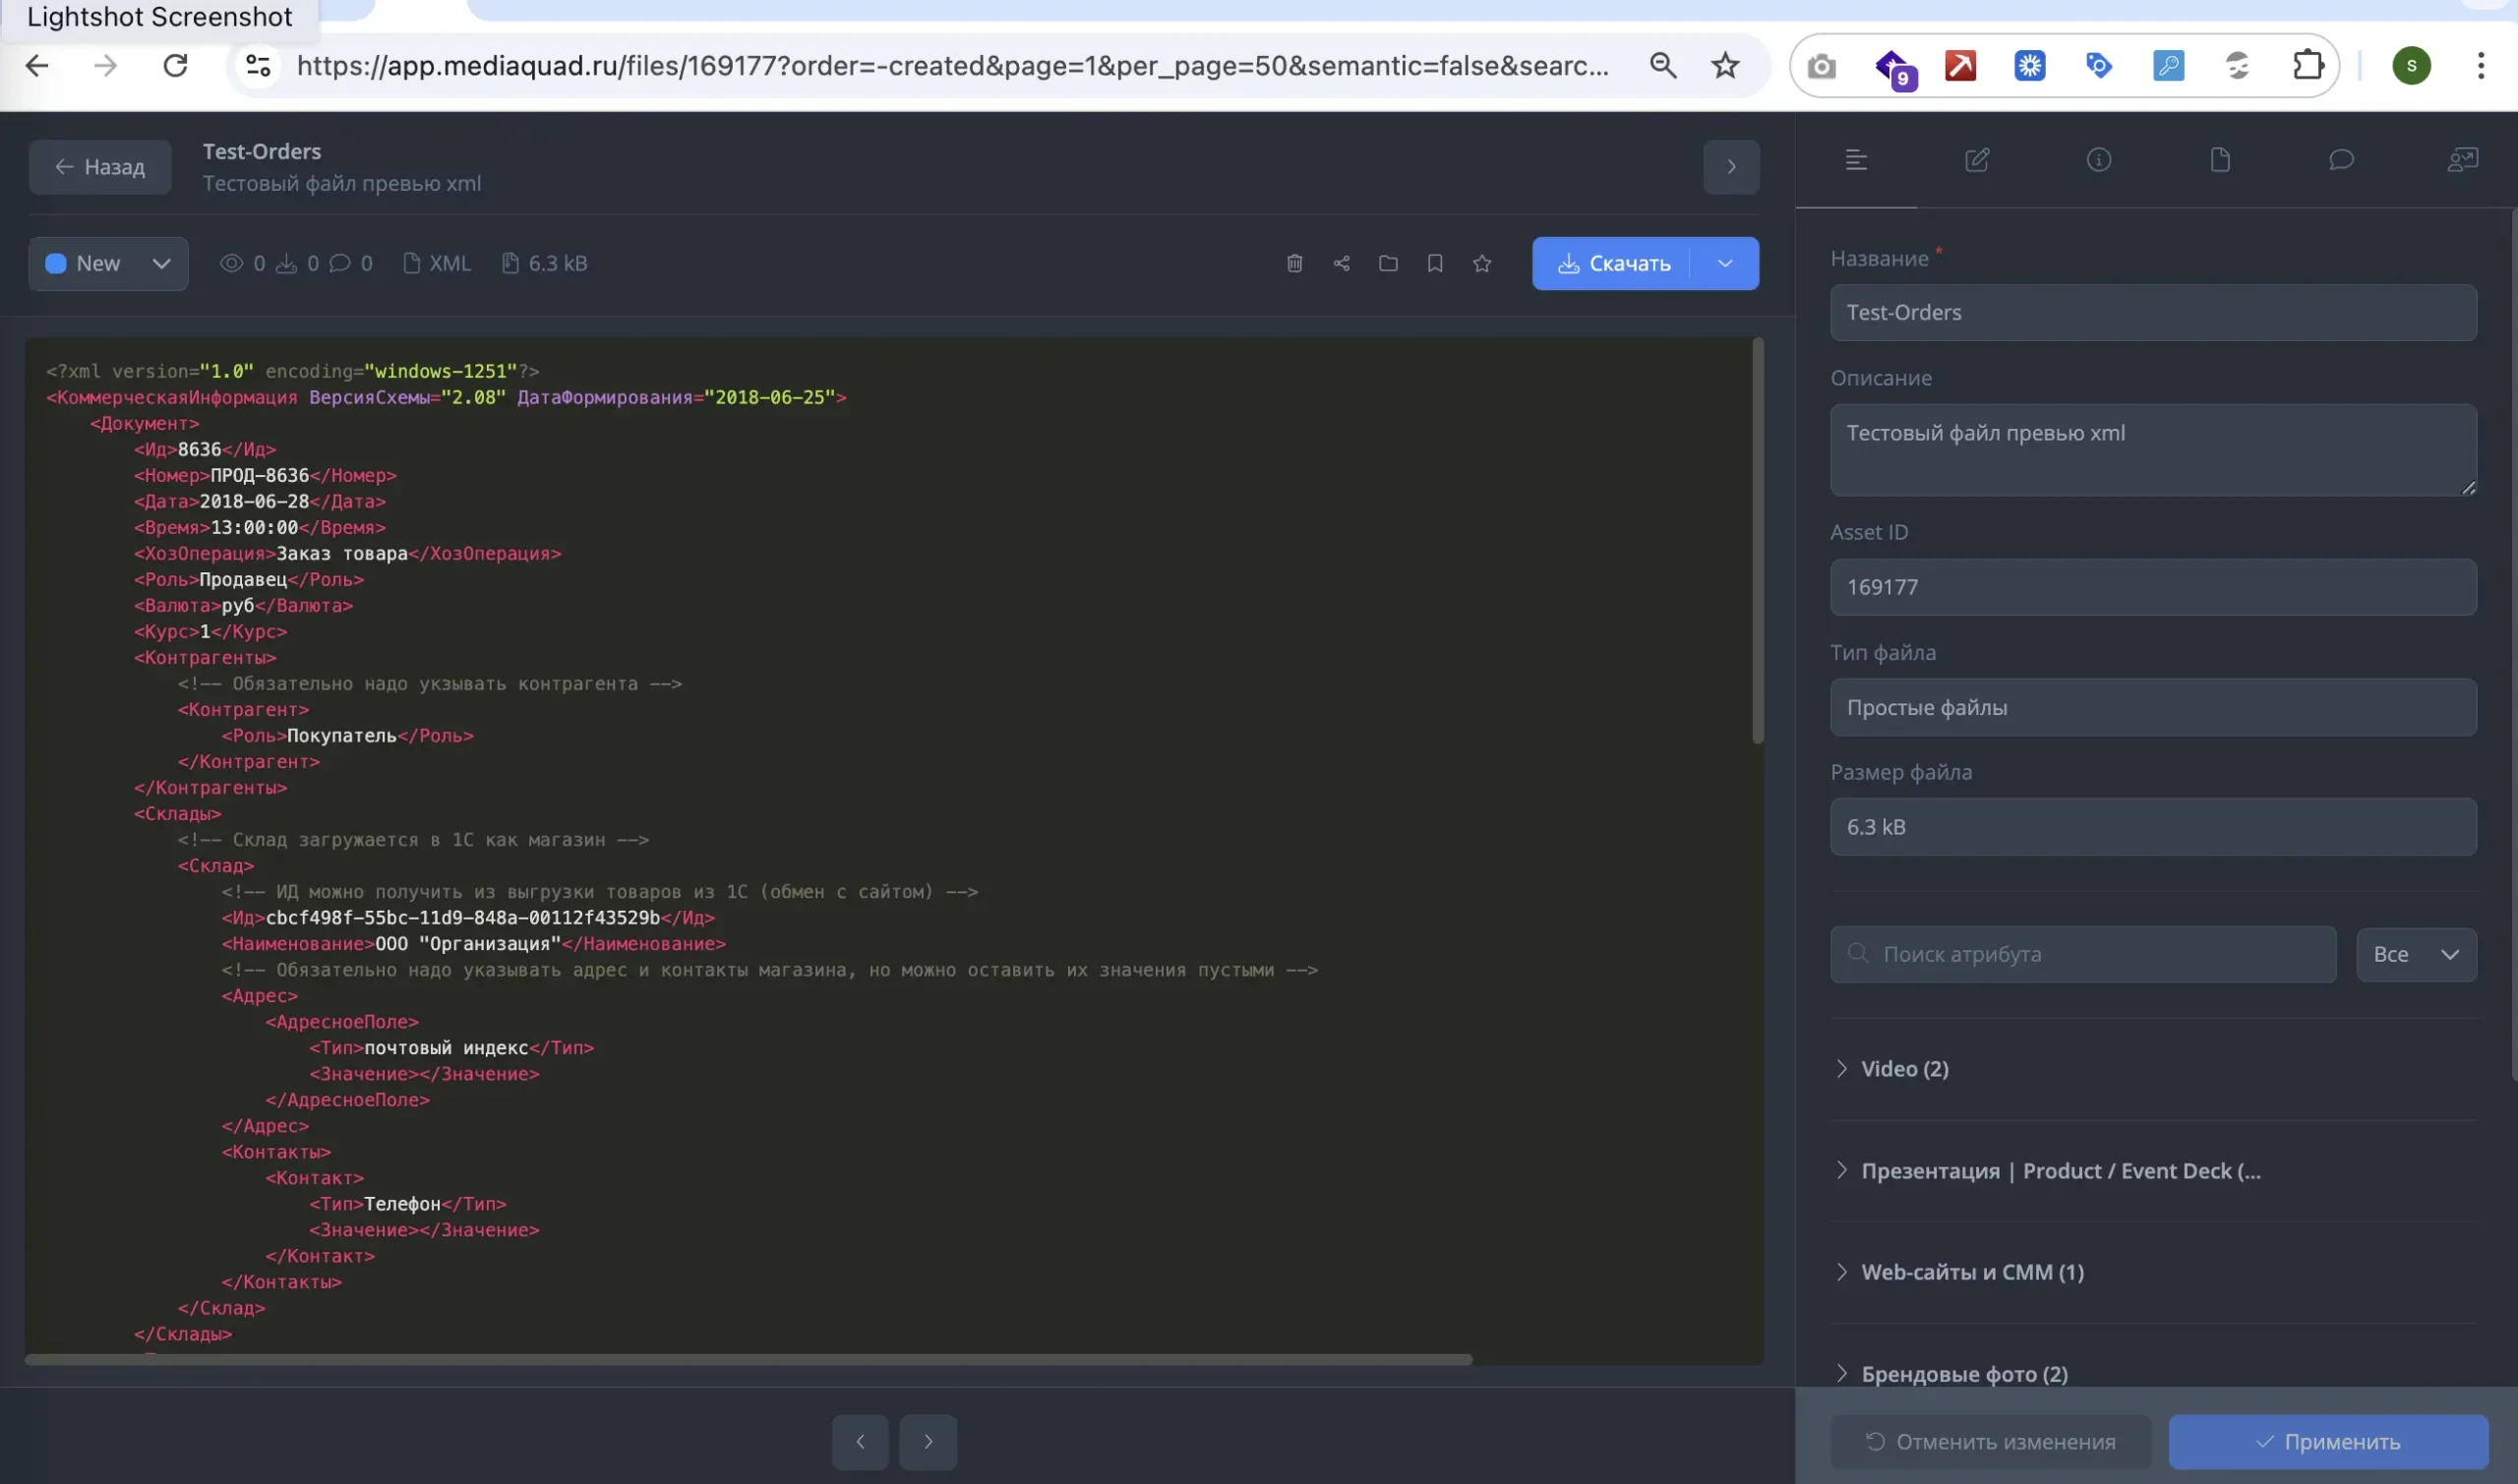Switch to the info tab icon
2518x1484 pixels.
coord(2099,160)
